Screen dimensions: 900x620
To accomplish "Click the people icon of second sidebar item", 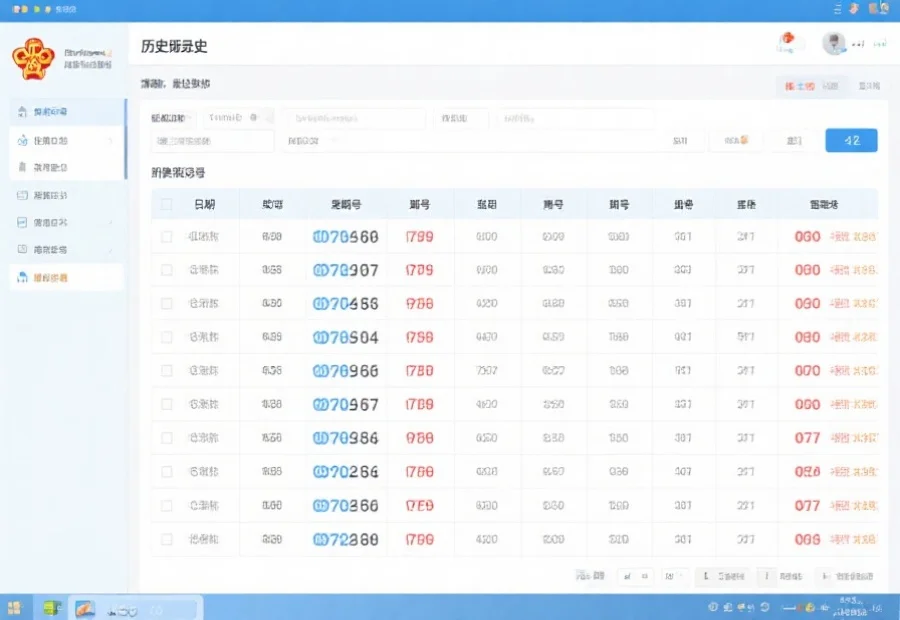I will tap(23, 140).
